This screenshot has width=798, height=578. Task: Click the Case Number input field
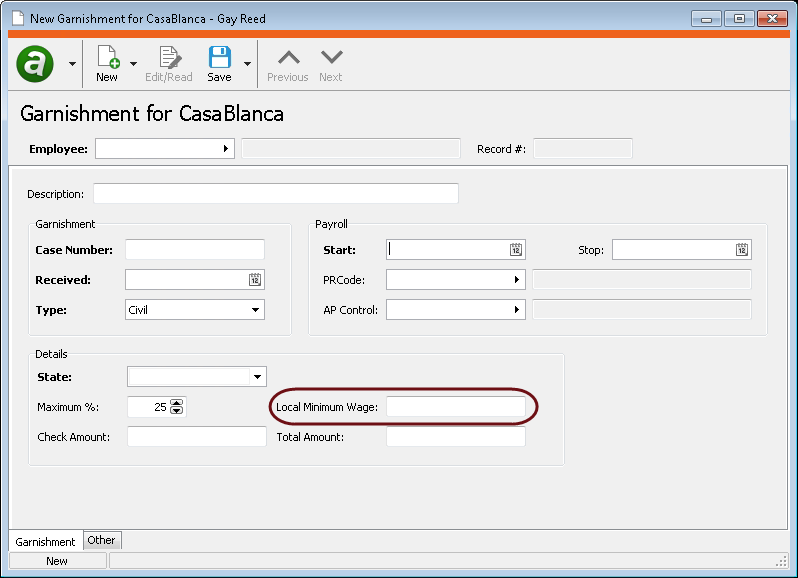(195, 250)
